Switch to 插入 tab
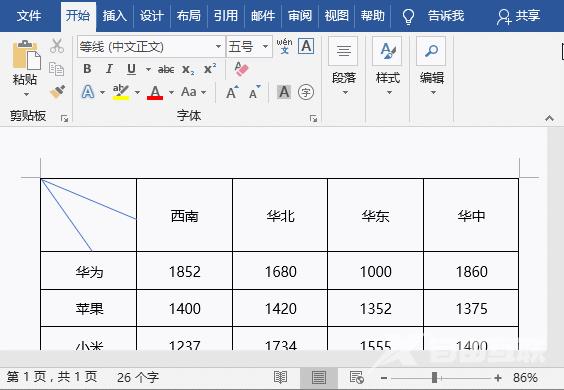The image size is (564, 390). click(114, 16)
